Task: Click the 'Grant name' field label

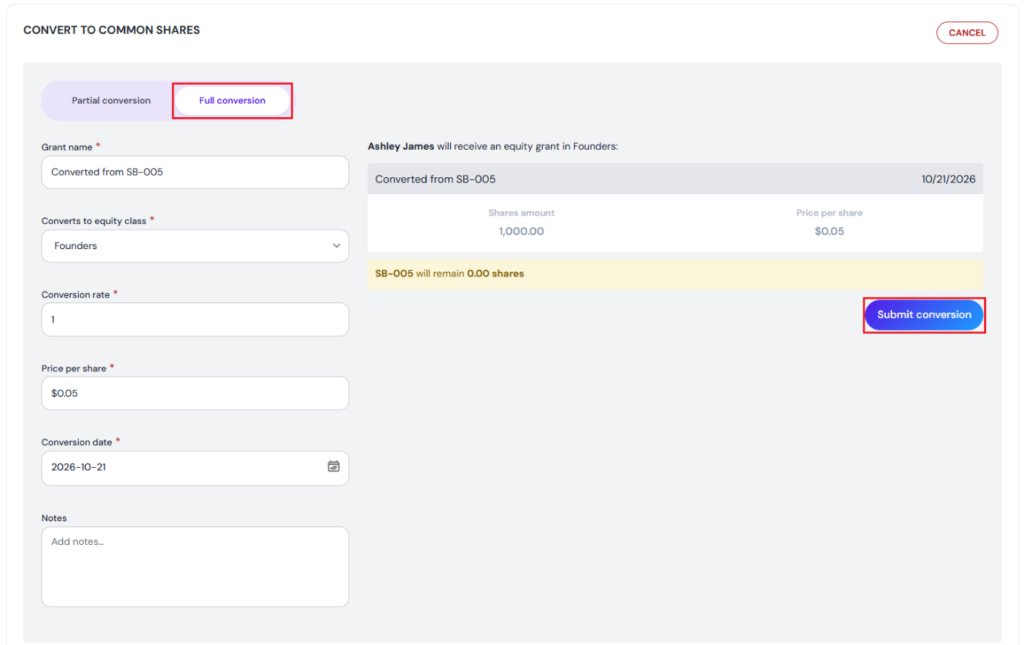Action: (67, 147)
